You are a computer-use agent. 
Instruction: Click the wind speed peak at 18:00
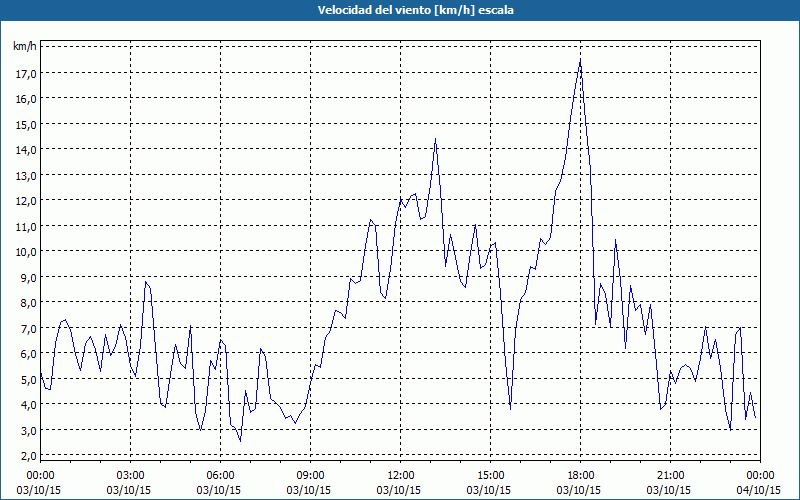tap(581, 60)
